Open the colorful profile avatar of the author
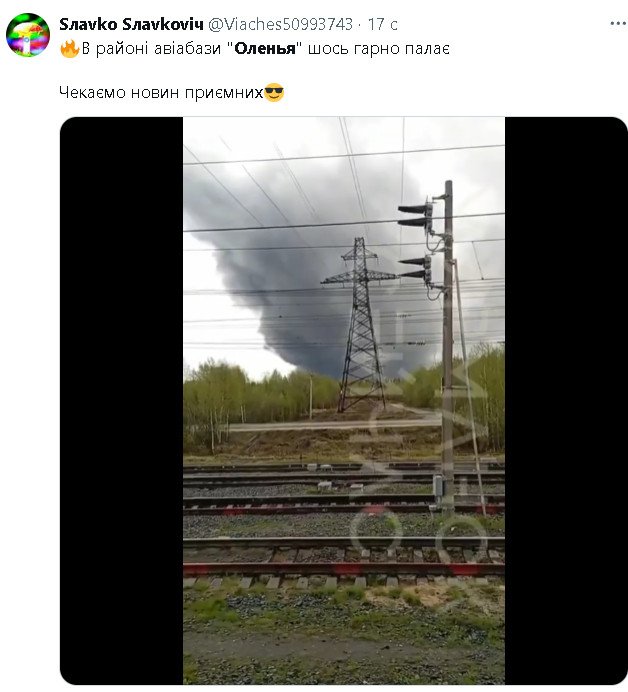This screenshot has width=628, height=692. point(28,35)
